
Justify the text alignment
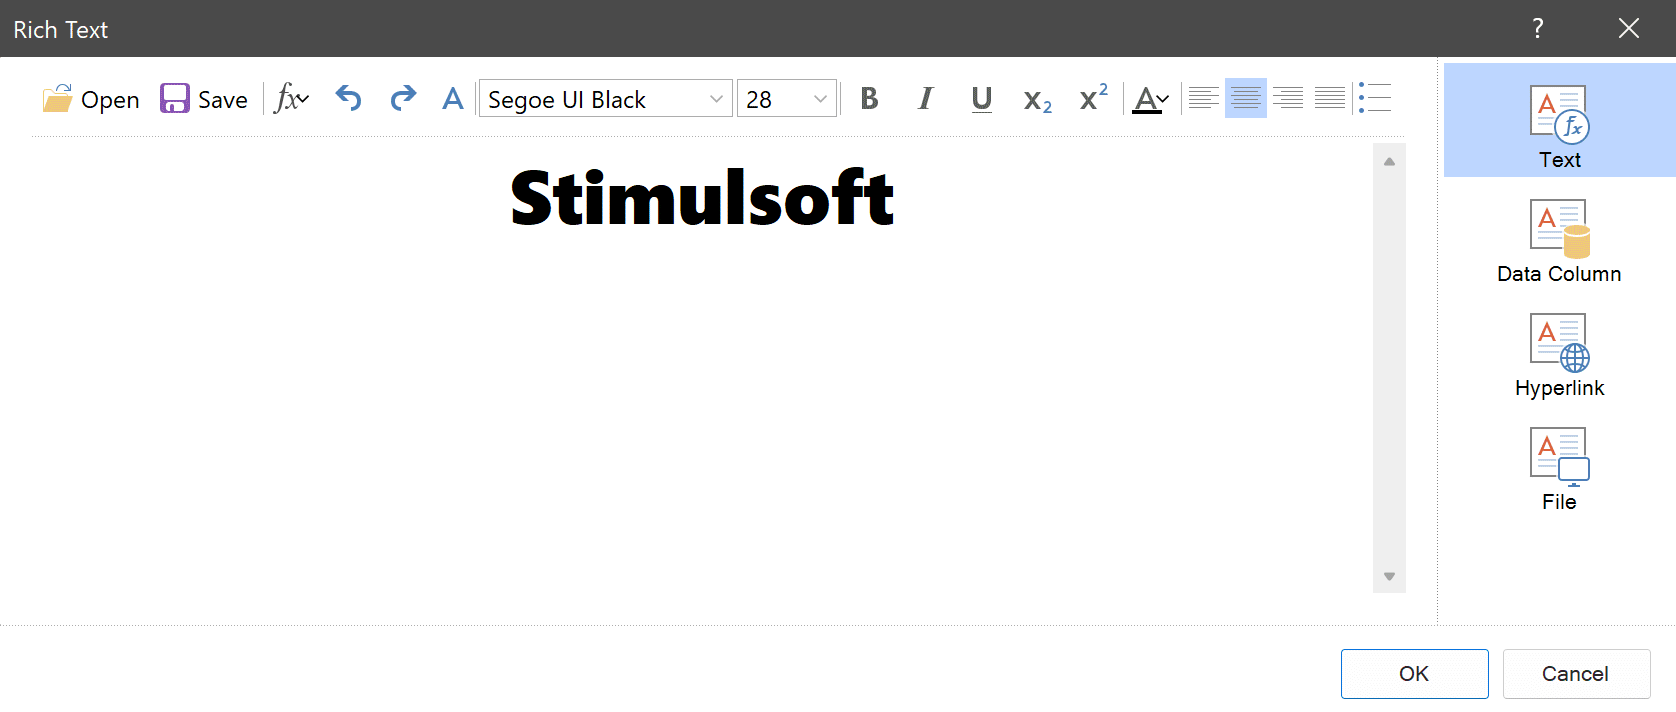(x=1330, y=98)
